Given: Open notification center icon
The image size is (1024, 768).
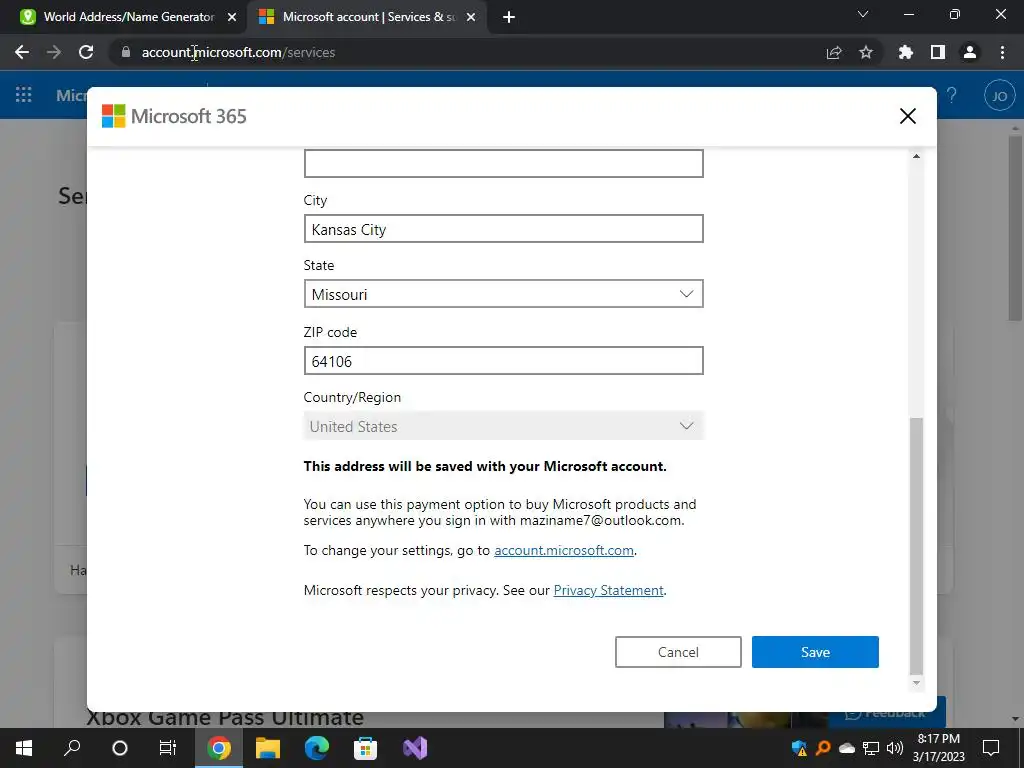Looking at the screenshot, I should 991,748.
